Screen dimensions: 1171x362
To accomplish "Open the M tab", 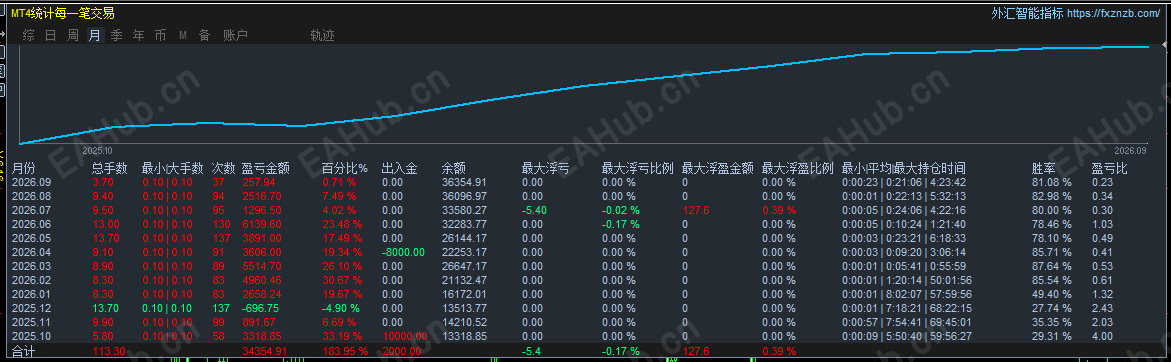I will click(x=182, y=35).
